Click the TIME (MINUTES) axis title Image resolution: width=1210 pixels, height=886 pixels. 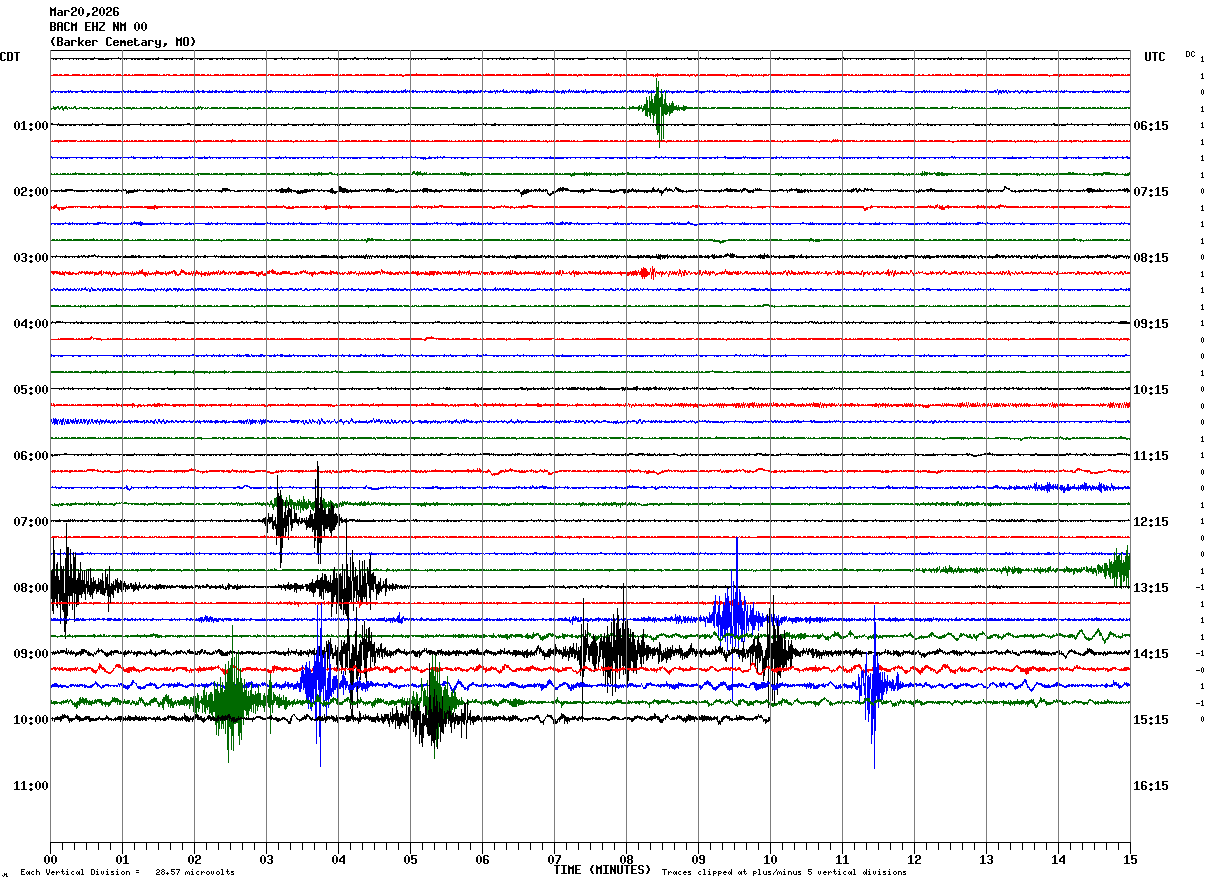(602, 870)
